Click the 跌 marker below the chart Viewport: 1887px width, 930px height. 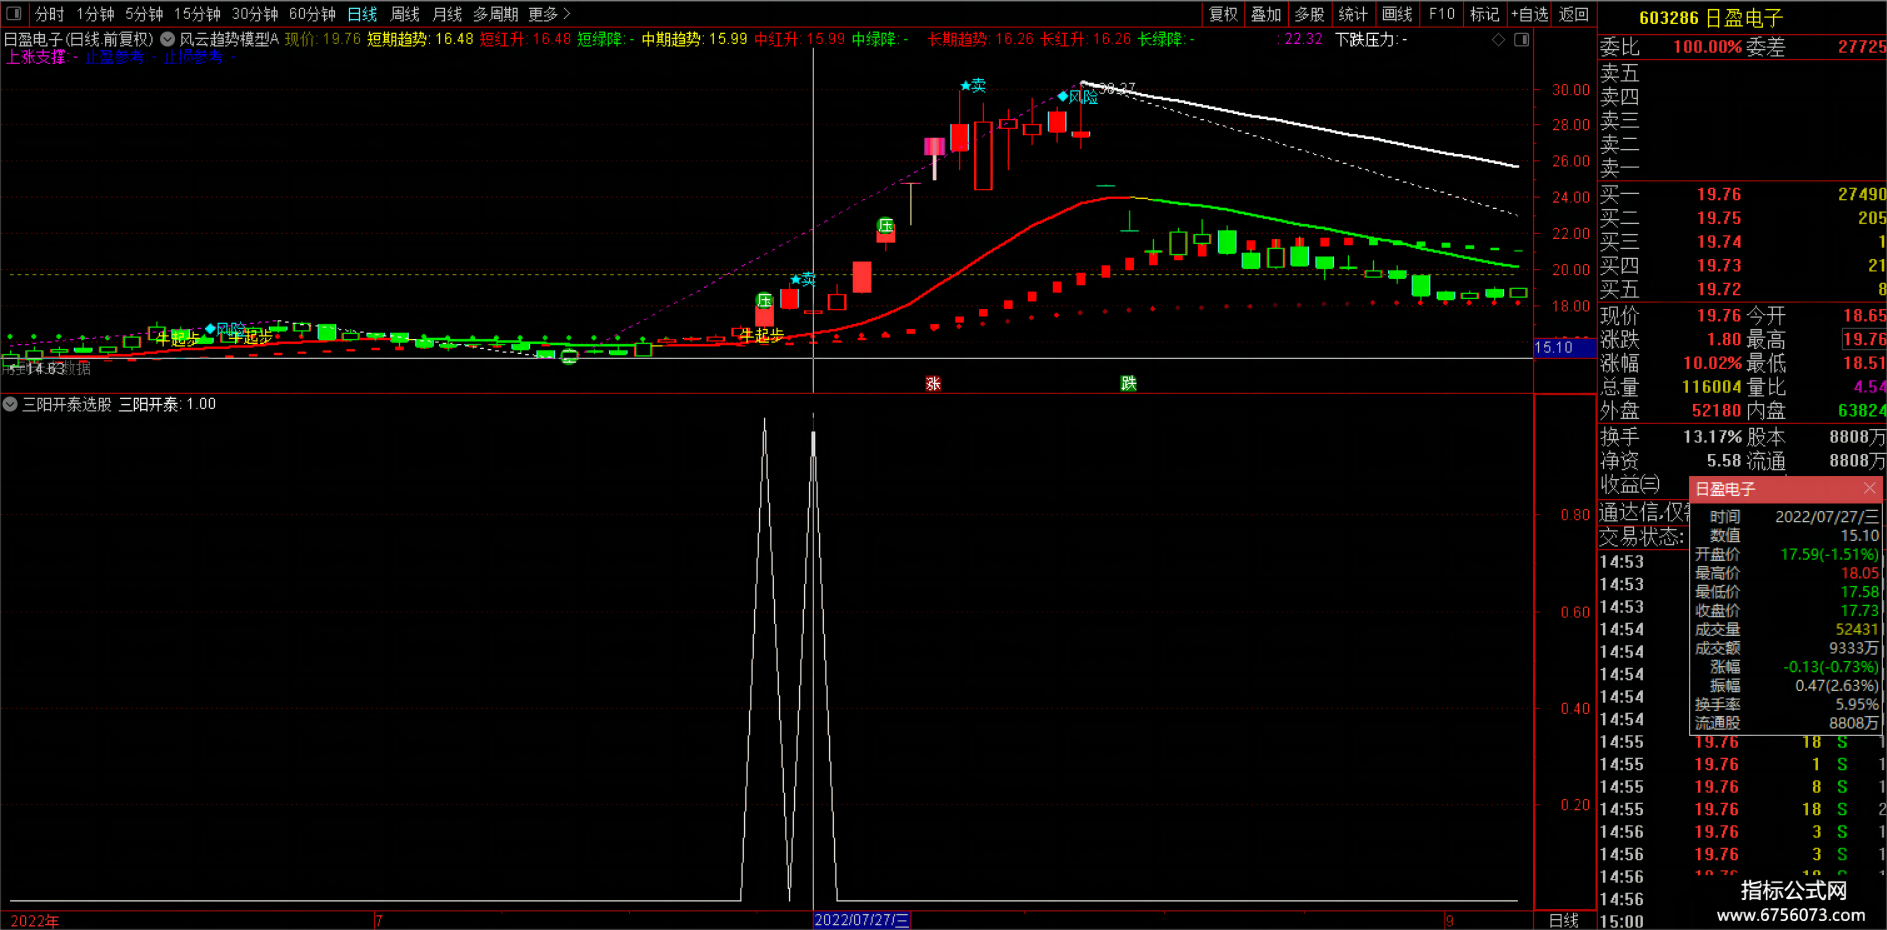[x=1128, y=384]
